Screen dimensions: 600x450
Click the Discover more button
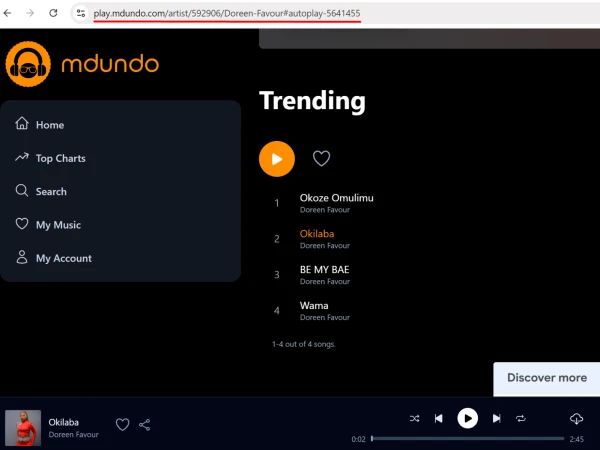pos(547,378)
